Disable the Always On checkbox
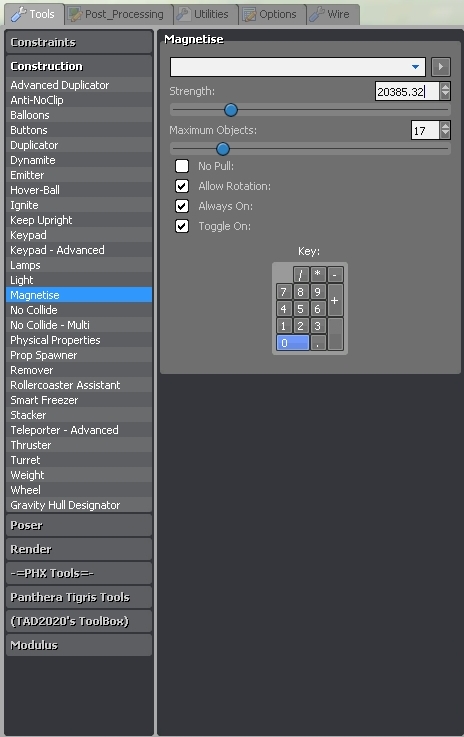Screen dimensions: 464x737 point(182,206)
